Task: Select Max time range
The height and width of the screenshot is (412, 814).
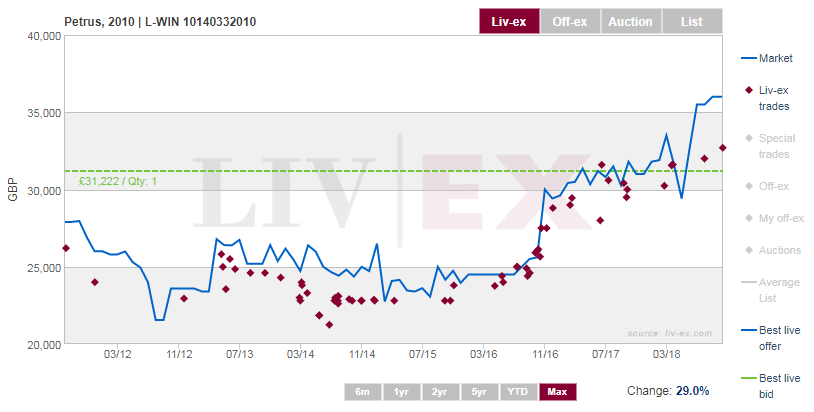Action: point(558,392)
